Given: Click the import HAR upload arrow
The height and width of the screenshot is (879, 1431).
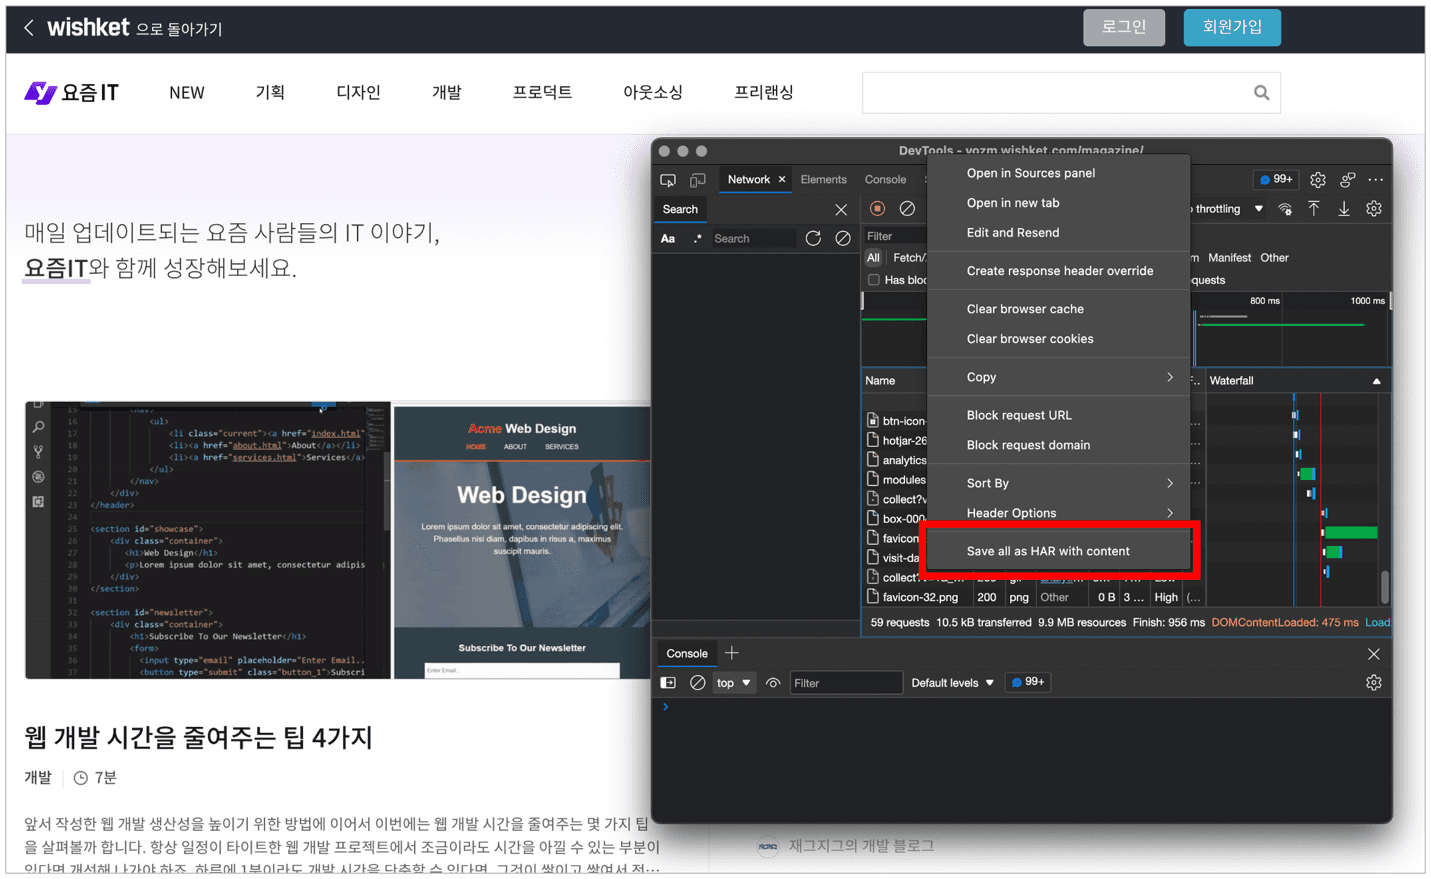Looking at the screenshot, I should point(1314,208).
